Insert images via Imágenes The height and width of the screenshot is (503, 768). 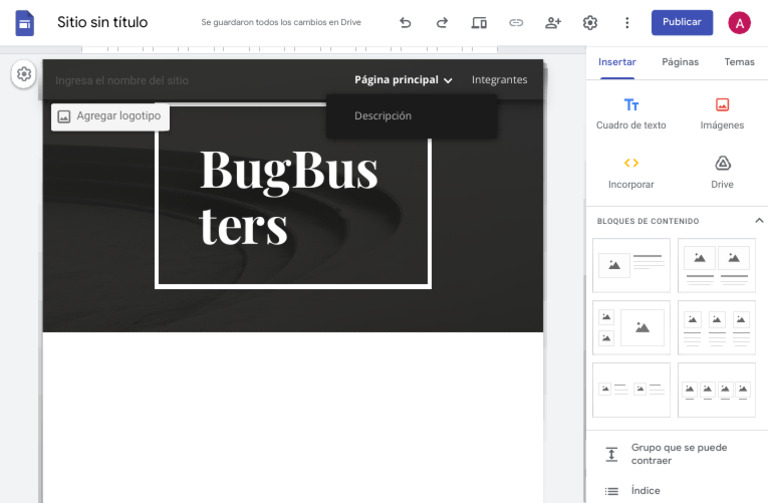point(722,114)
